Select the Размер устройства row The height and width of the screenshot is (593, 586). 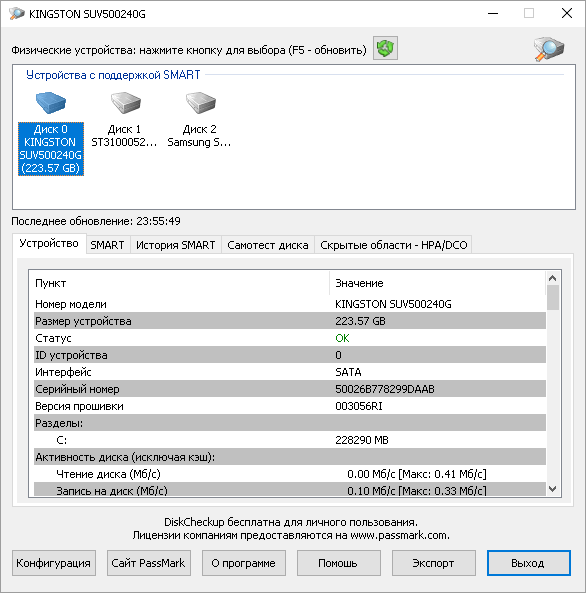tap(290, 321)
